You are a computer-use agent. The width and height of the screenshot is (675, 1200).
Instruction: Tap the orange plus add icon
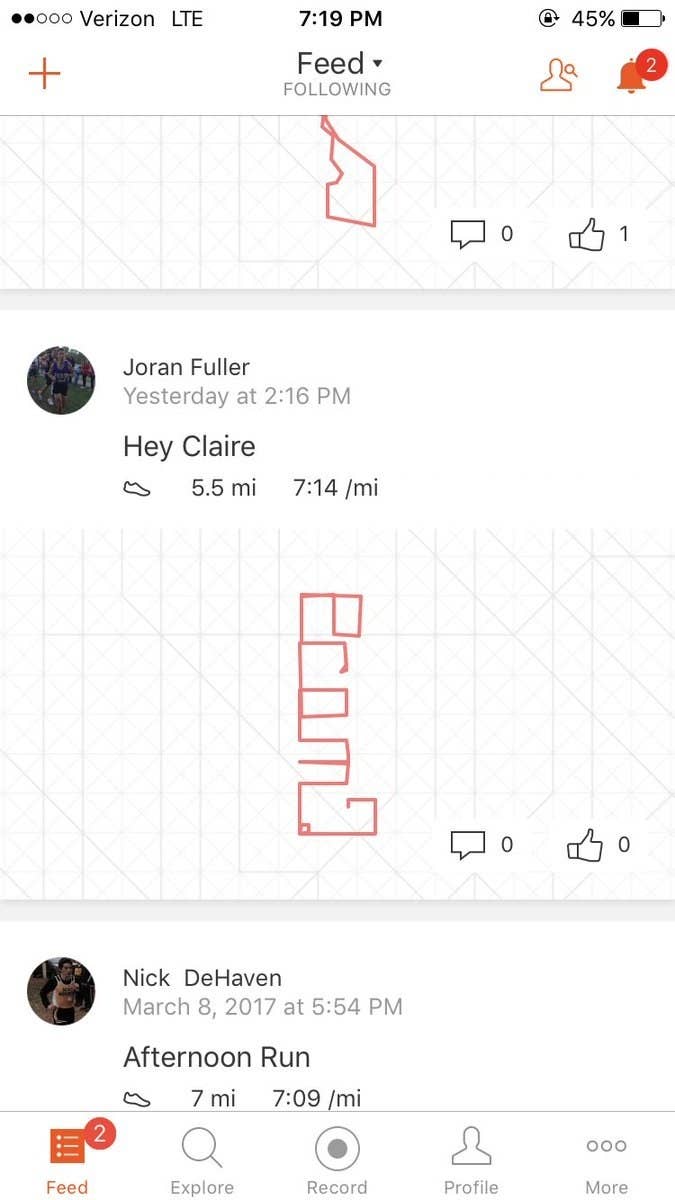[44, 74]
